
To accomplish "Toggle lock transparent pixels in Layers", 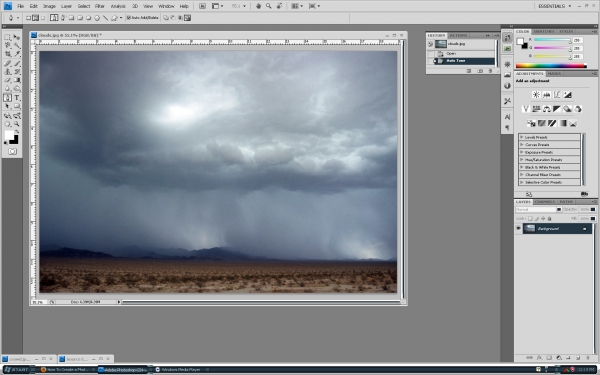I will click(530, 218).
